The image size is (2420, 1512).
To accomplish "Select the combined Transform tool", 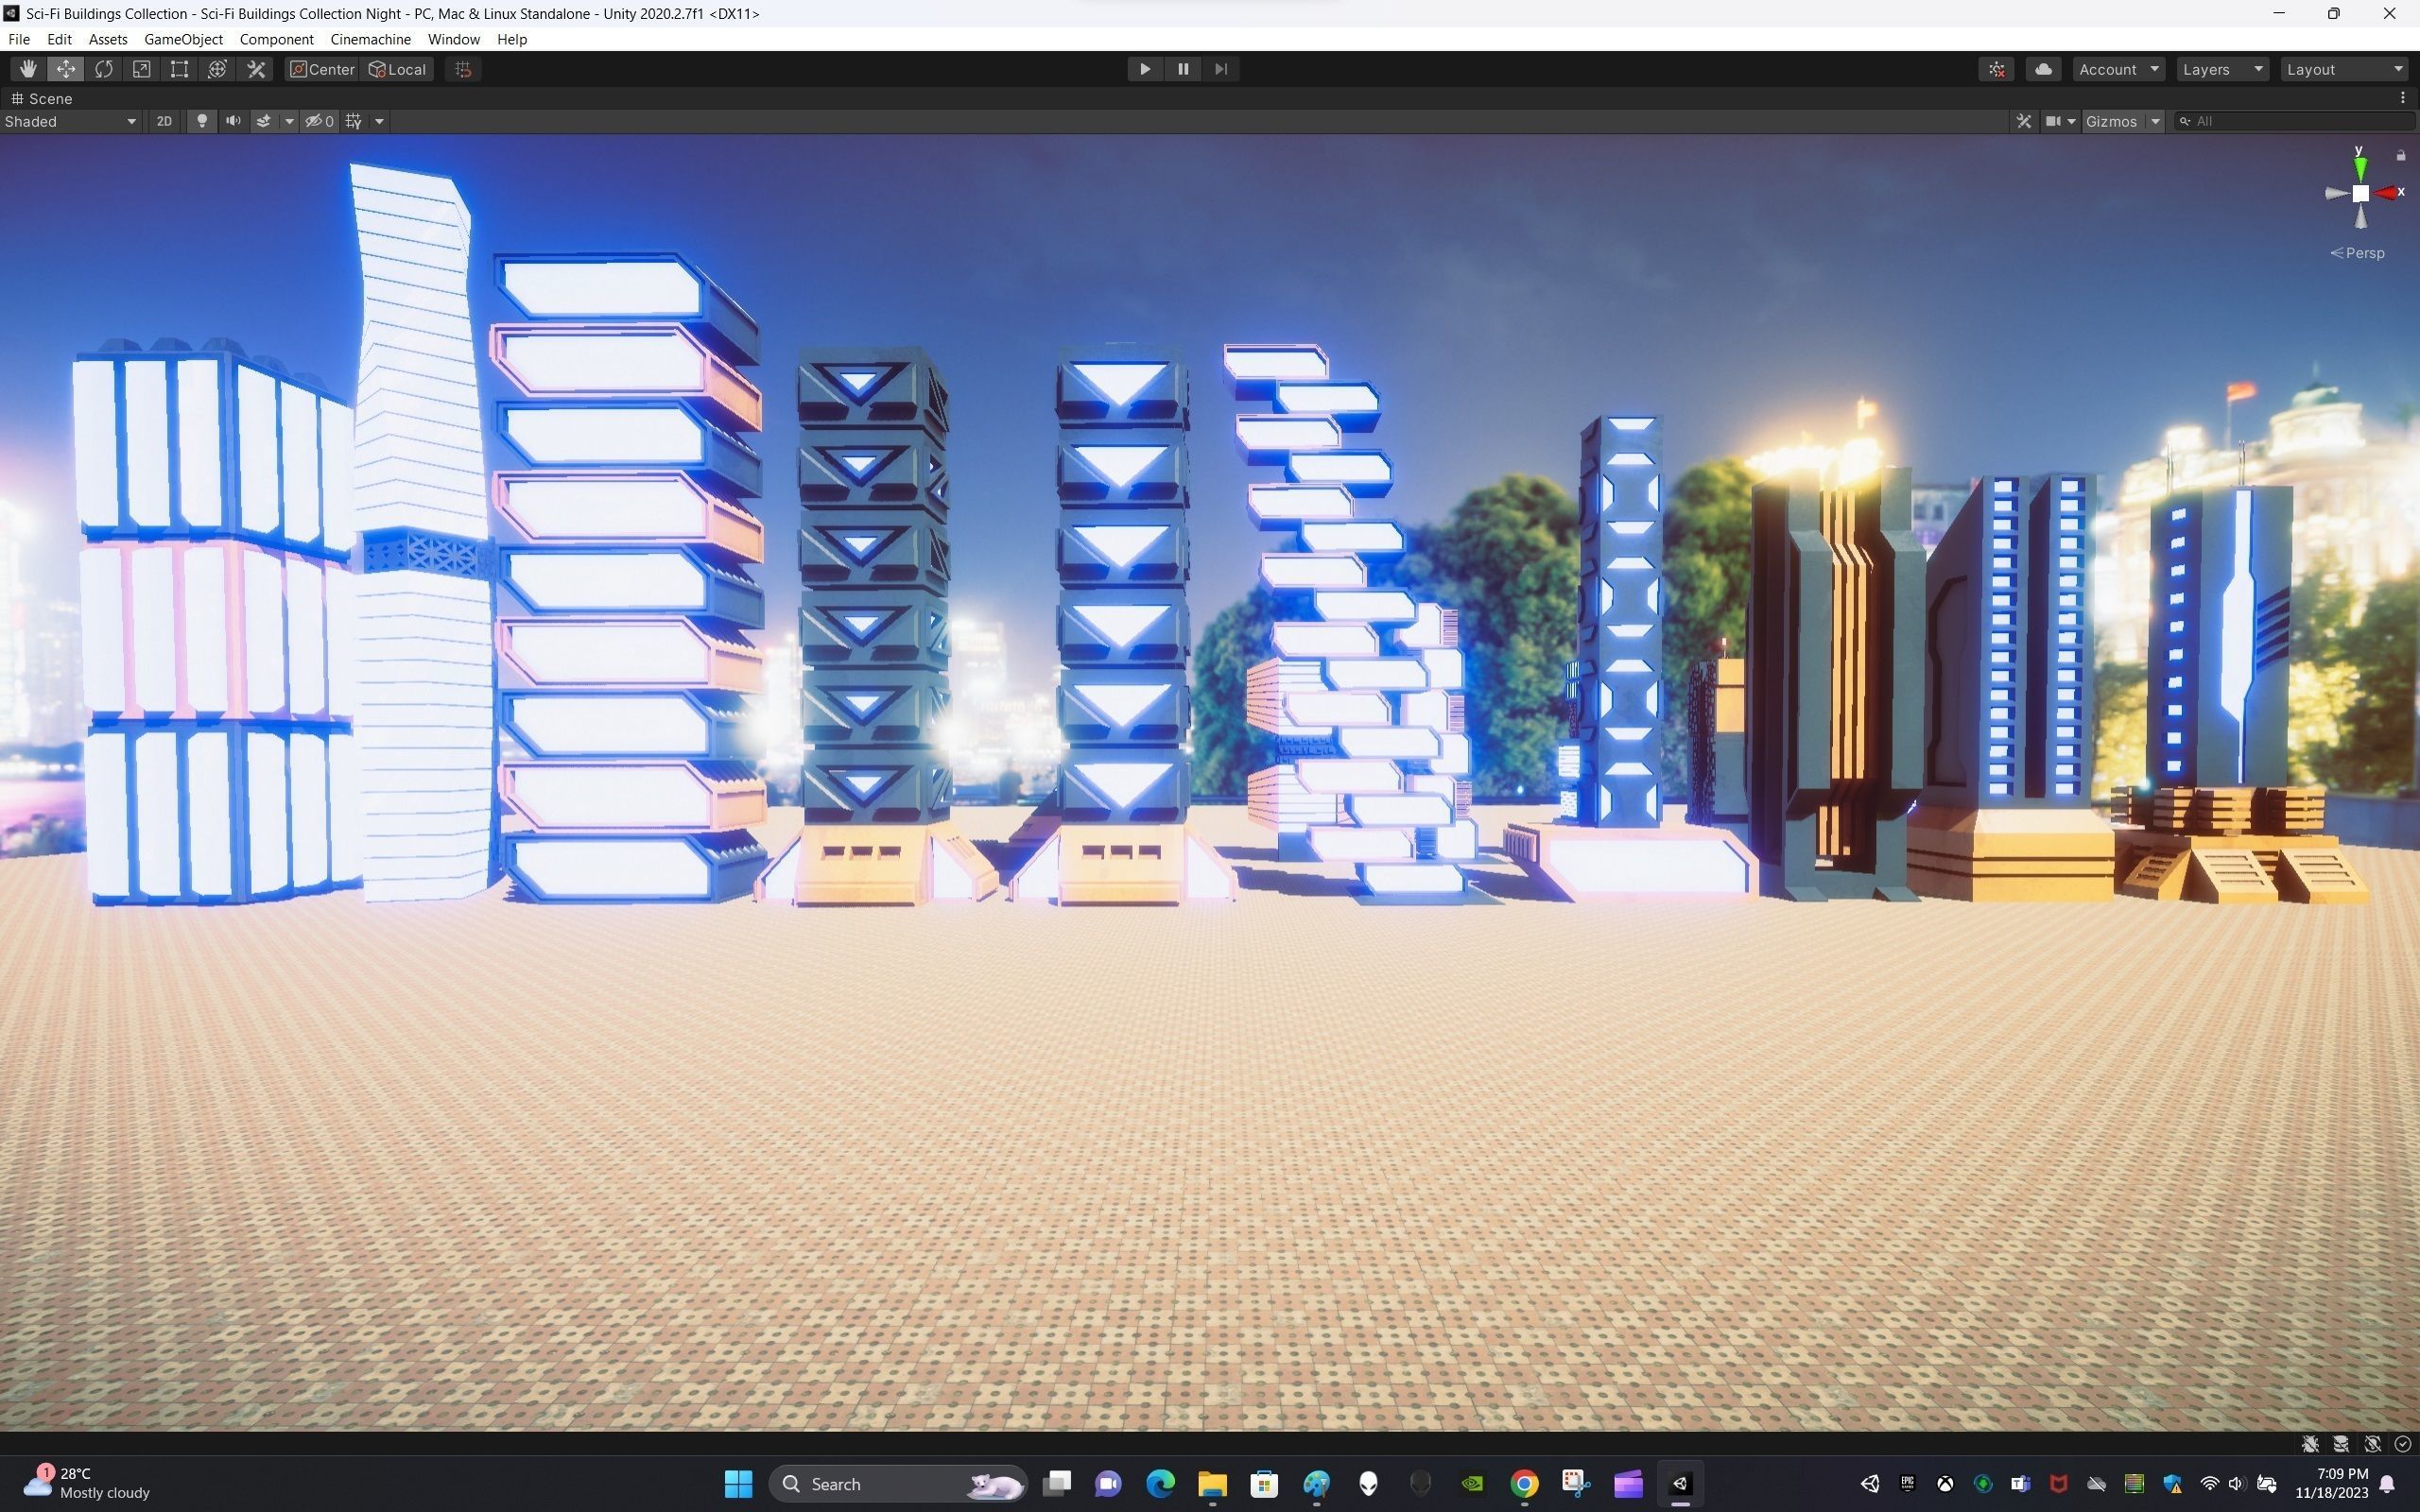I will (x=217, y=69).
